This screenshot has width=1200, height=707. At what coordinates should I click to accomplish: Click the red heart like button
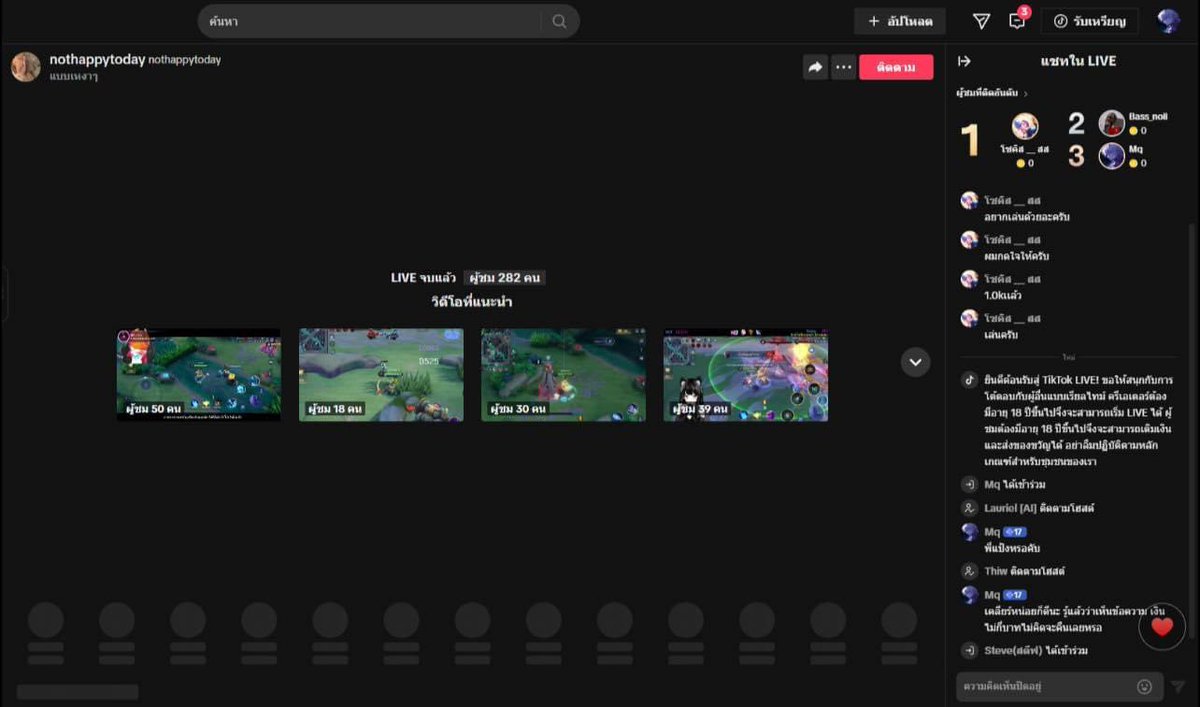coord(1162,627)
